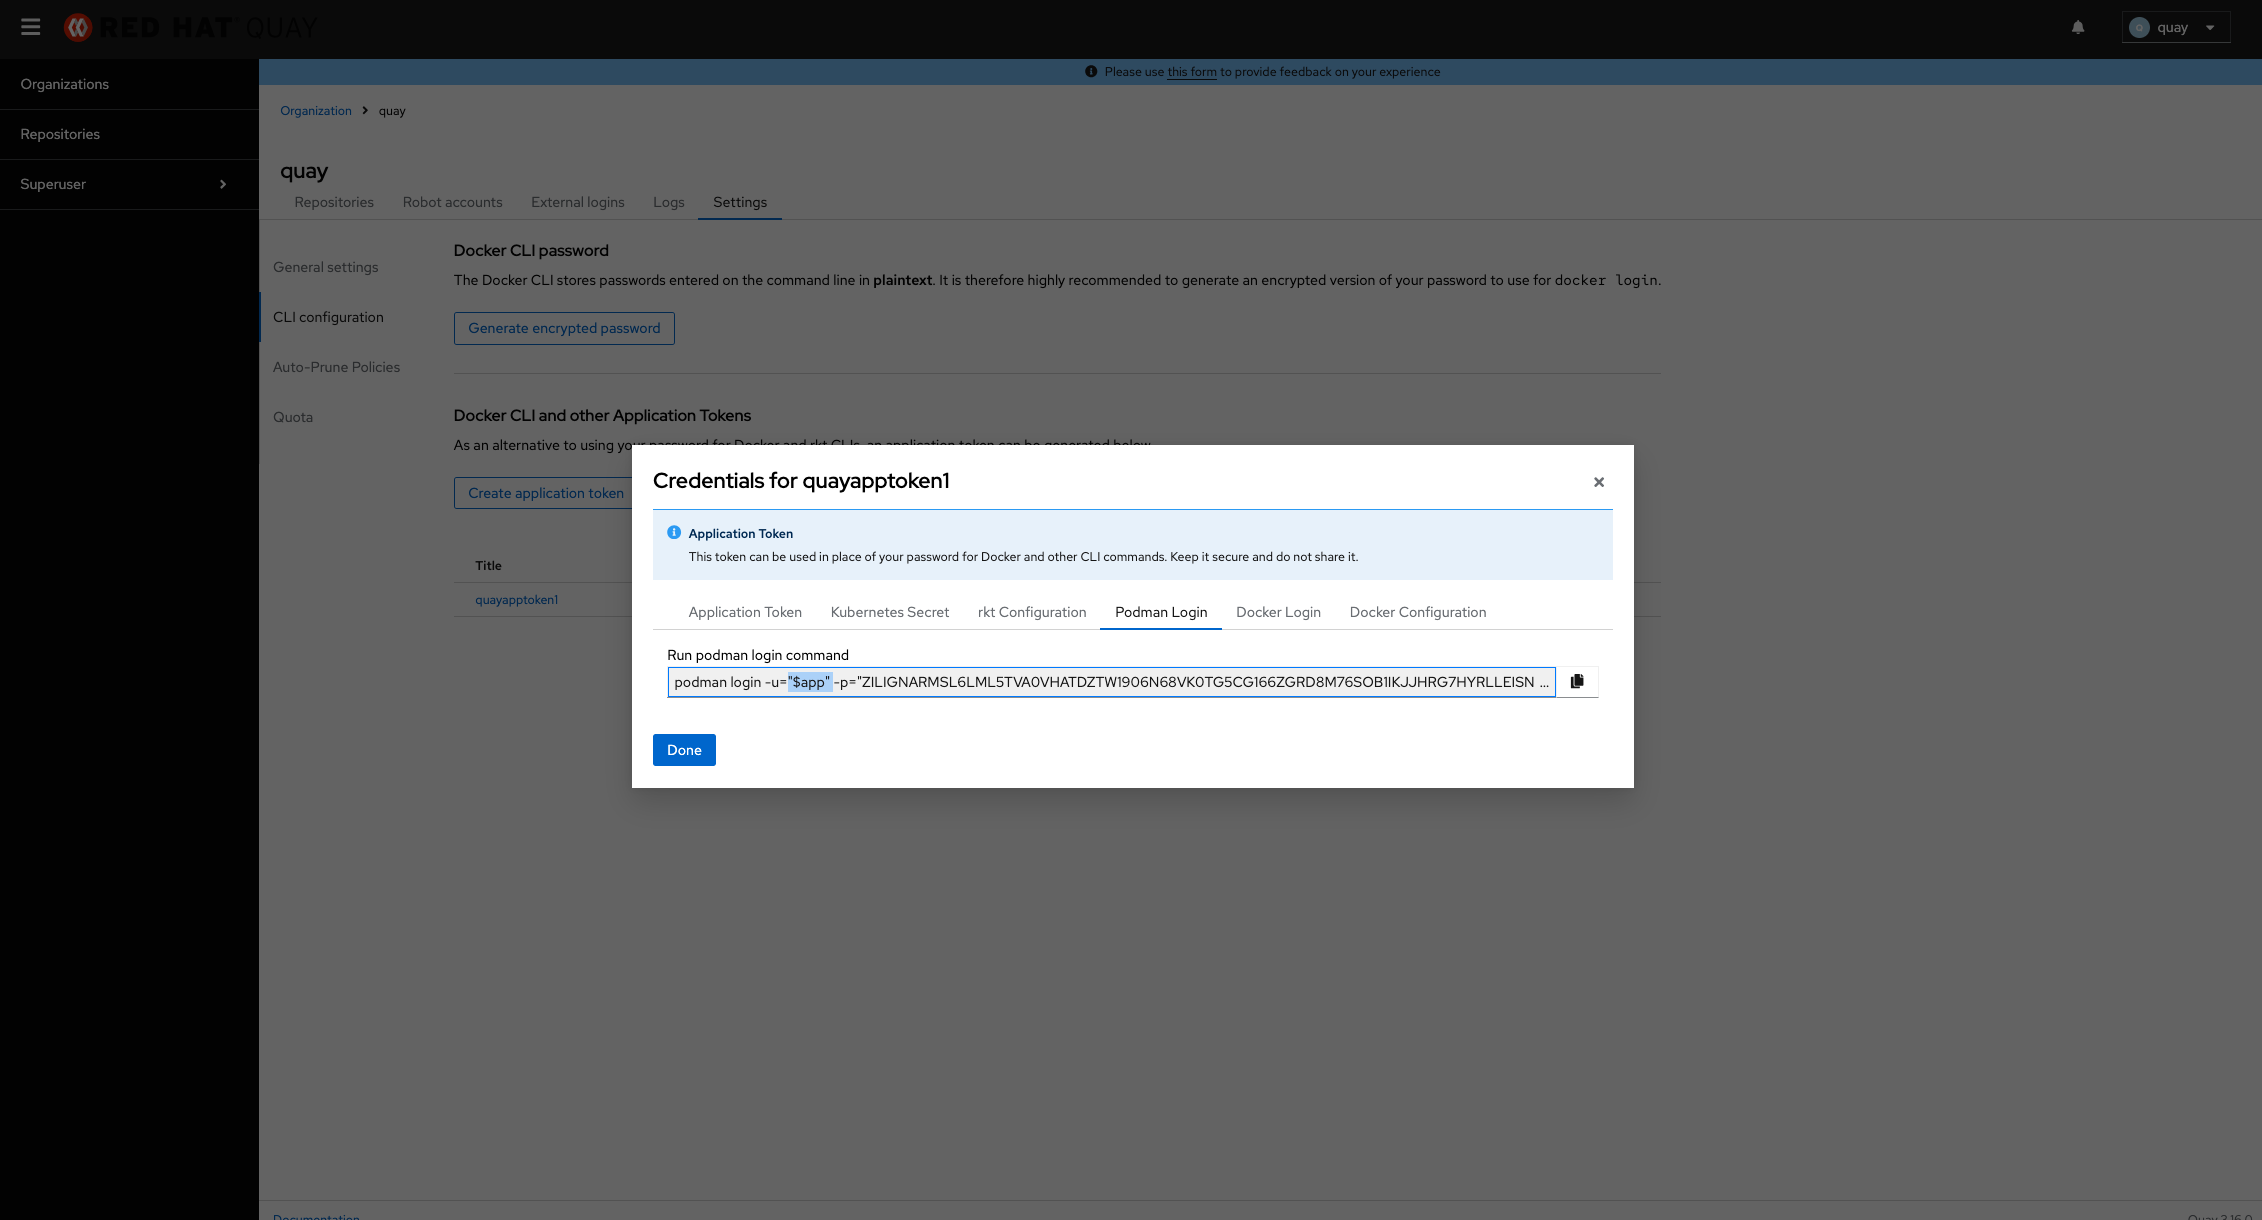2262x1220 pixels.
Task: Switch to Docker Configuration tab
Action: (x=1417, y=612)
